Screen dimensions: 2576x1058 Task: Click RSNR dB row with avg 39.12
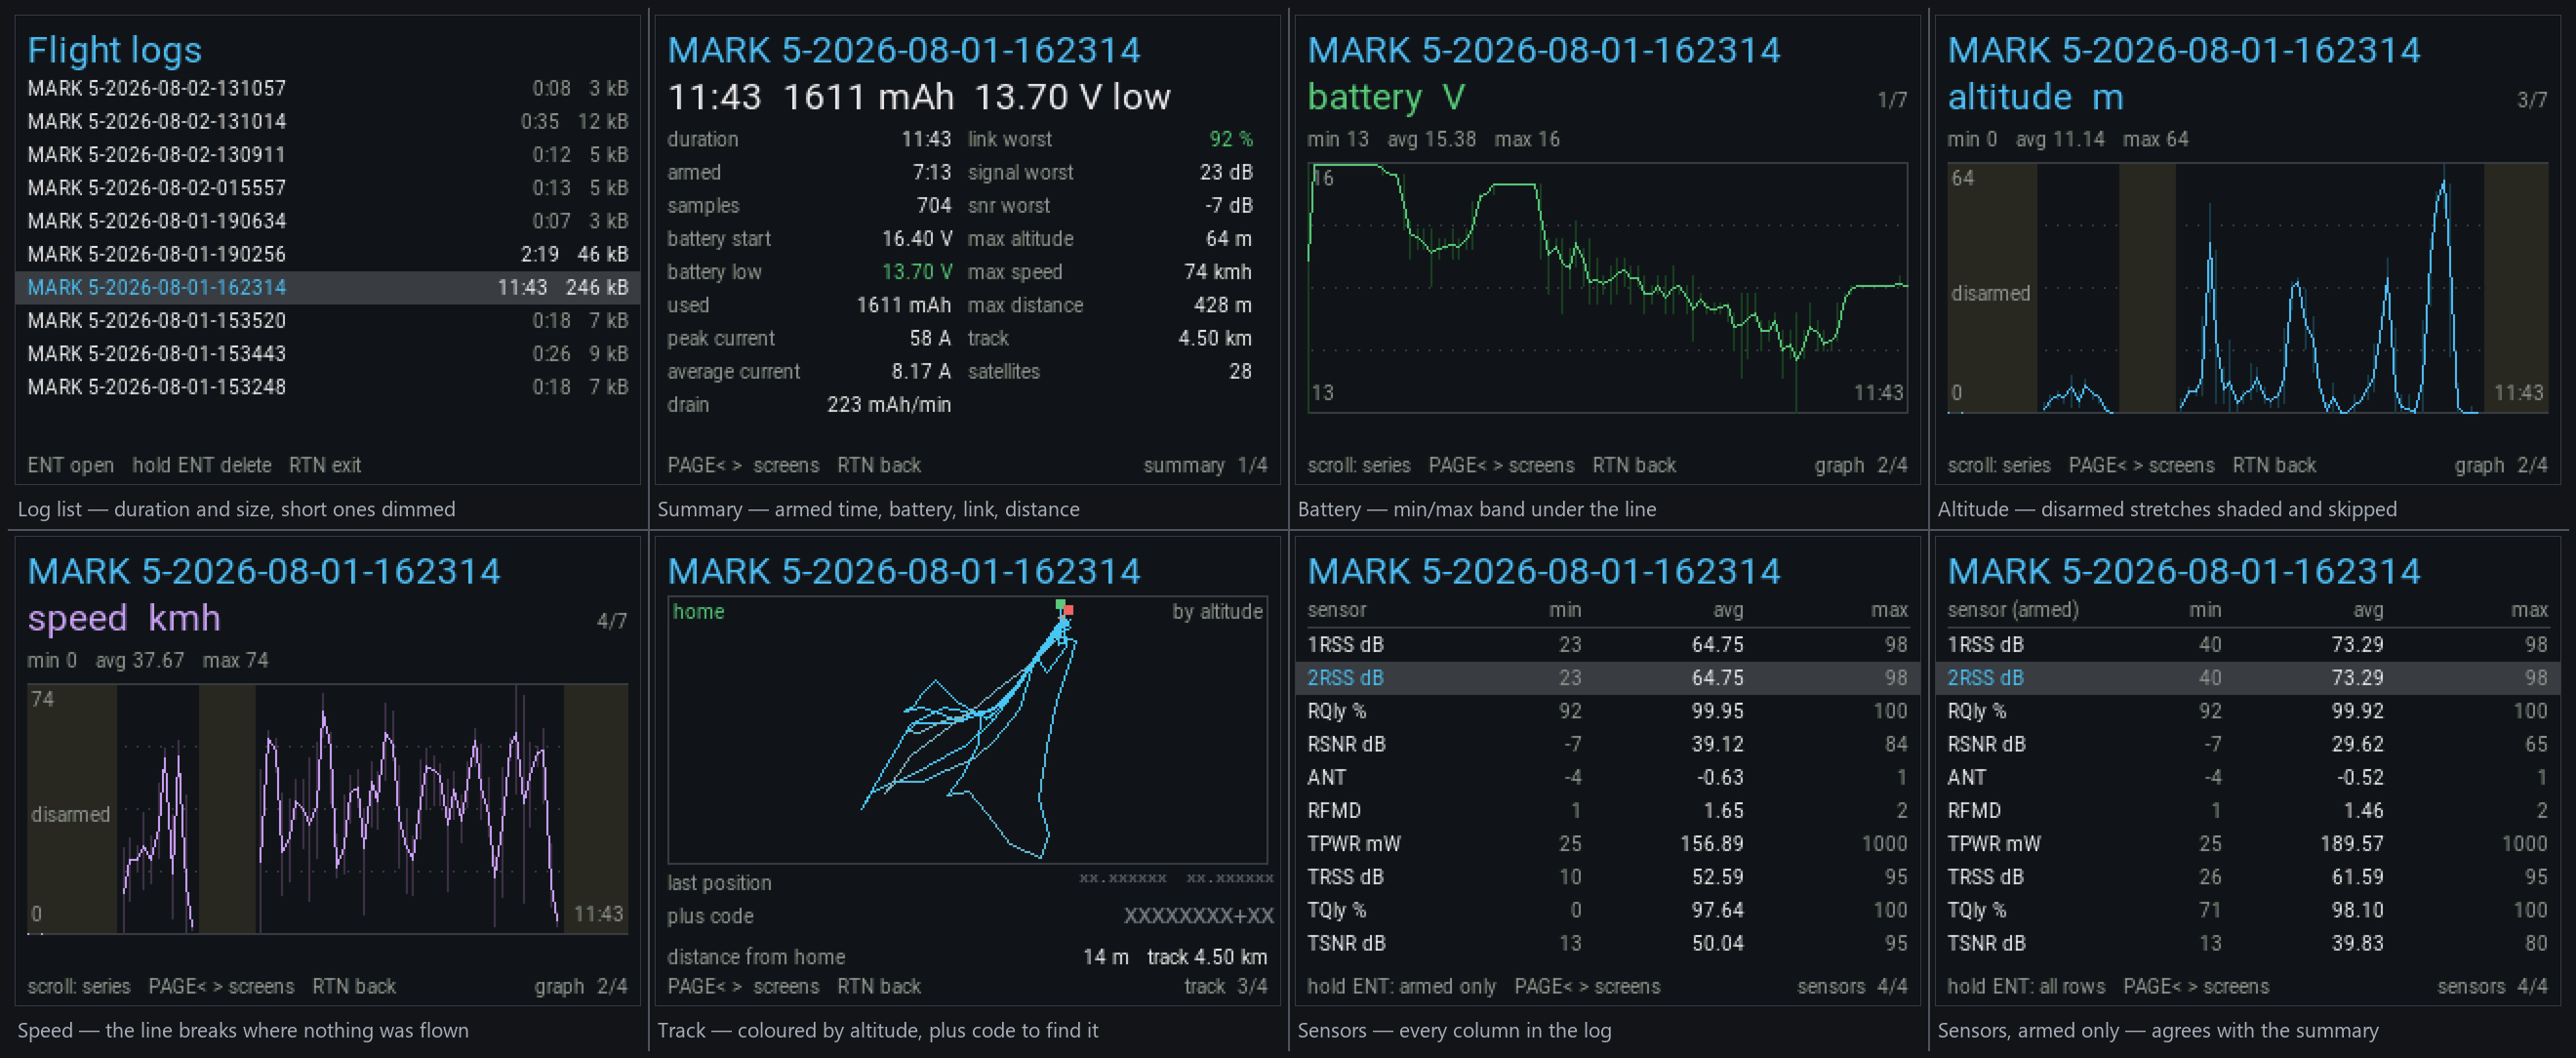click(1607, 744)
